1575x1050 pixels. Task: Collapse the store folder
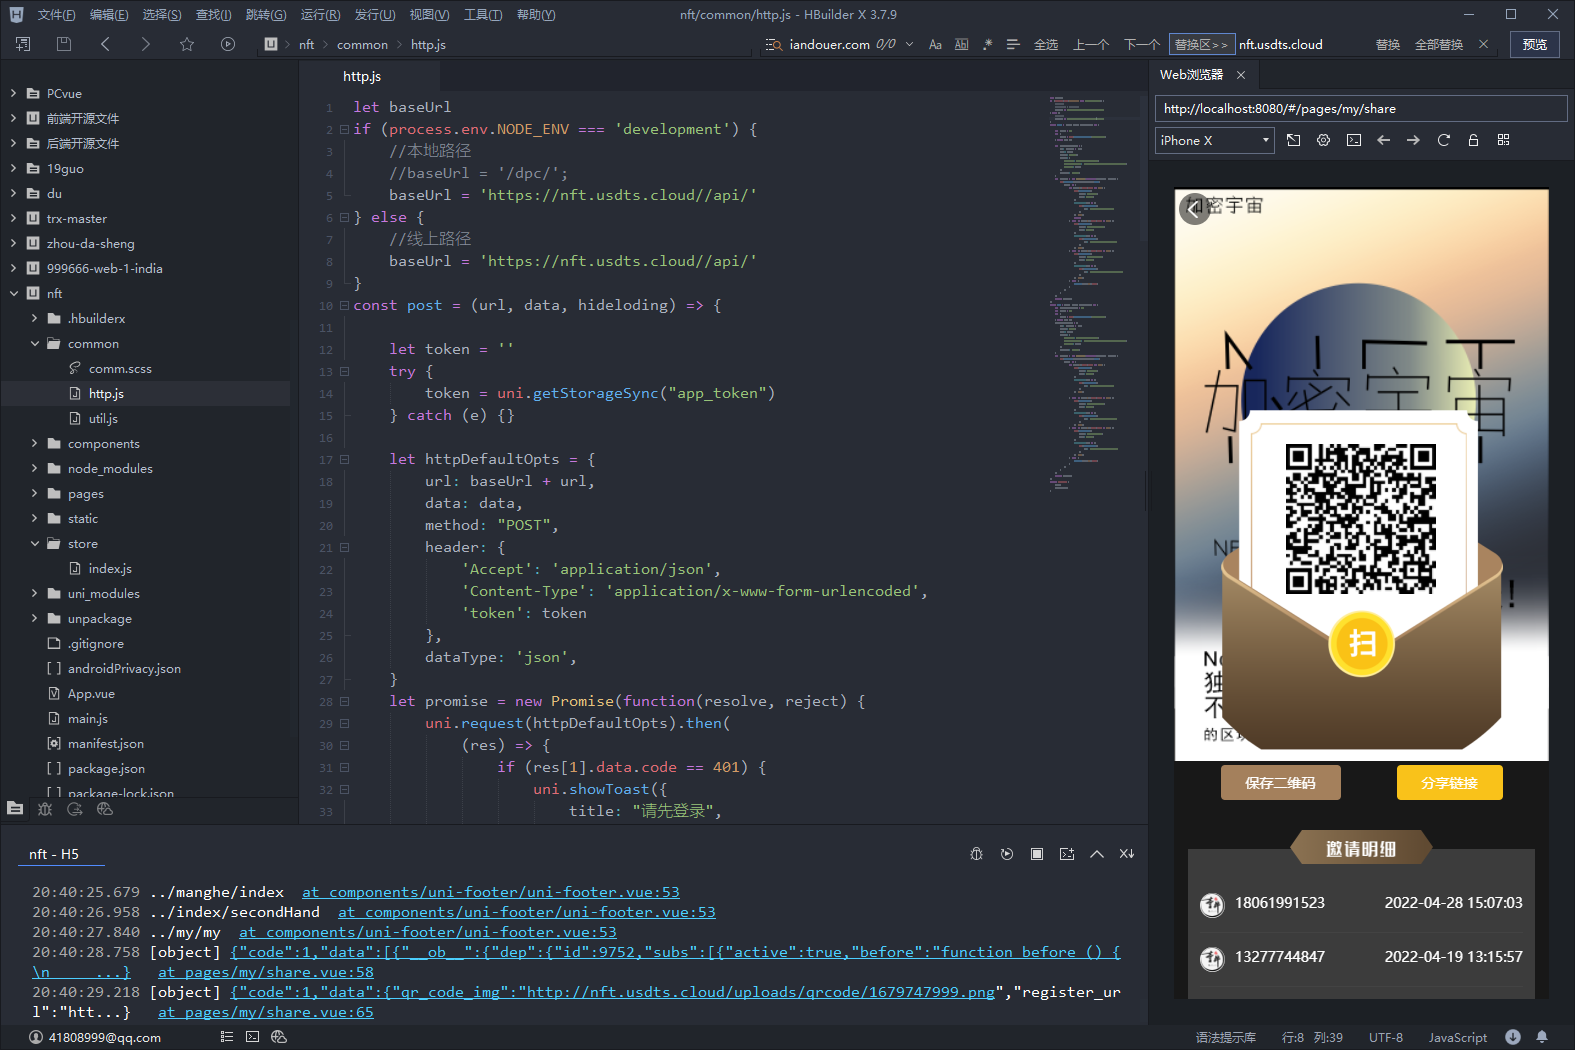[x=35, y=543]
